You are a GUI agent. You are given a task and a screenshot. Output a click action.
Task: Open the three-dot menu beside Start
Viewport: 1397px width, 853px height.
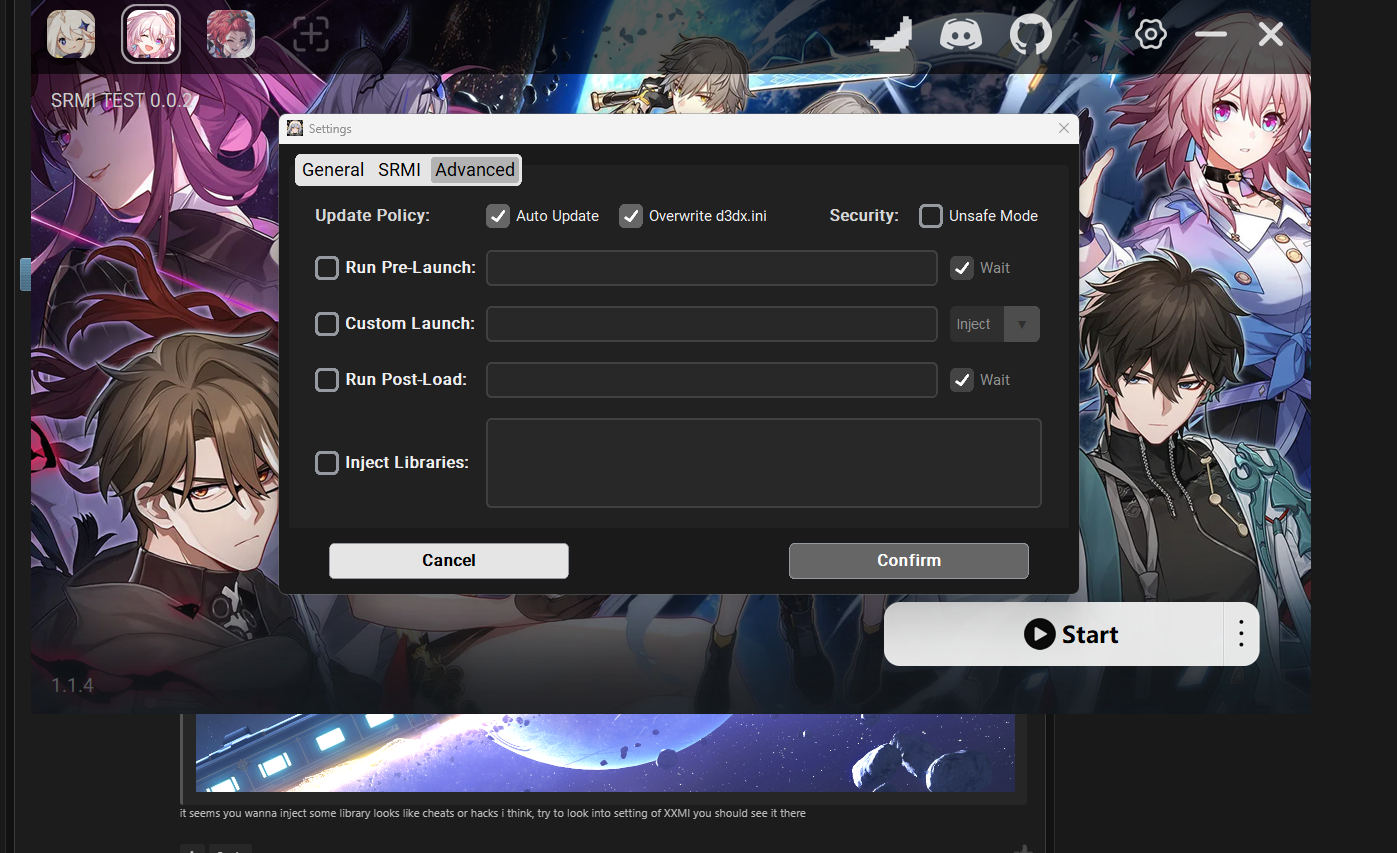(x=1241, y=634)
